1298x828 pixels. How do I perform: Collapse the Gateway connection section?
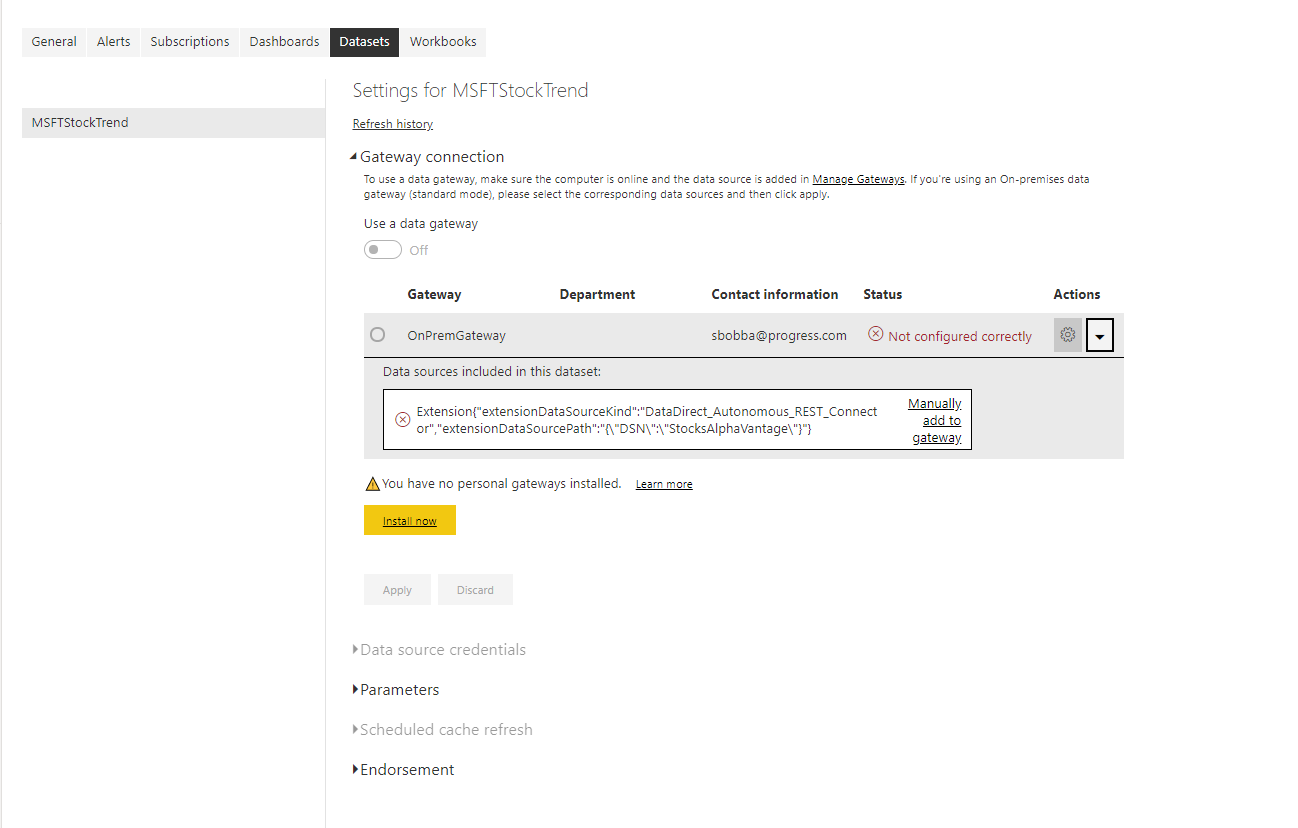354,157
